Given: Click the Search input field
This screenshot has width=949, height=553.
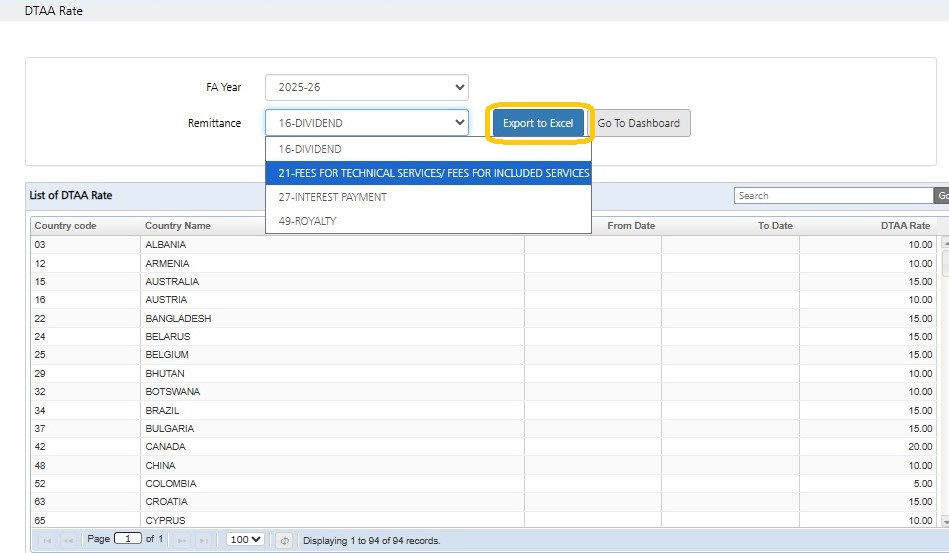Looking at the screenshot, I should tap(833, 196).
